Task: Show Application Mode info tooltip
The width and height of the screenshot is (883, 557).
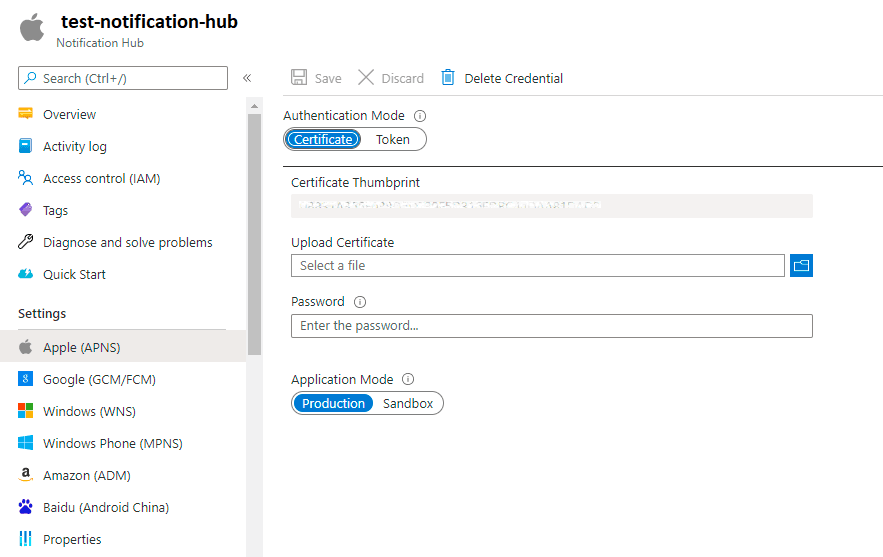Action: point(408,379)
